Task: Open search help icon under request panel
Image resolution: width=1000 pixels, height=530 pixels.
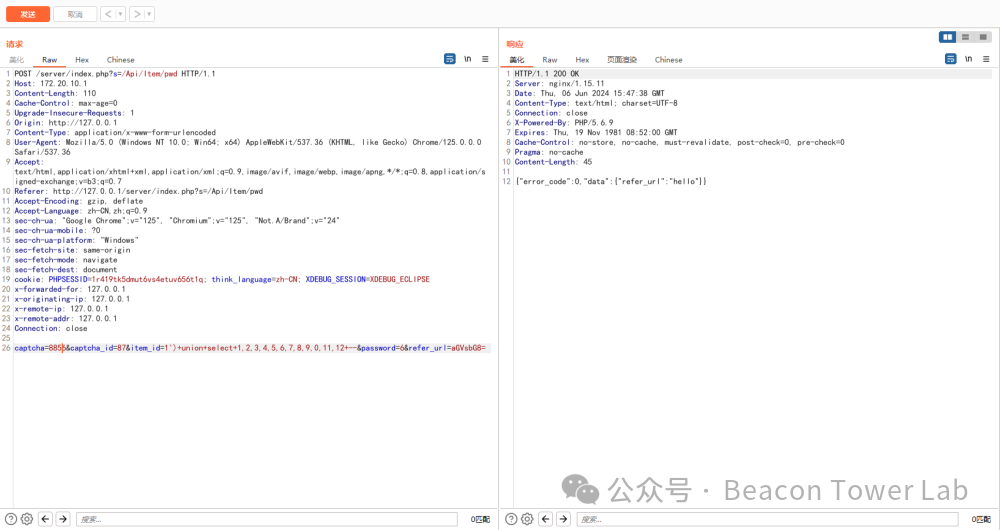Action: pyautogui.click(x=11, y=519)
